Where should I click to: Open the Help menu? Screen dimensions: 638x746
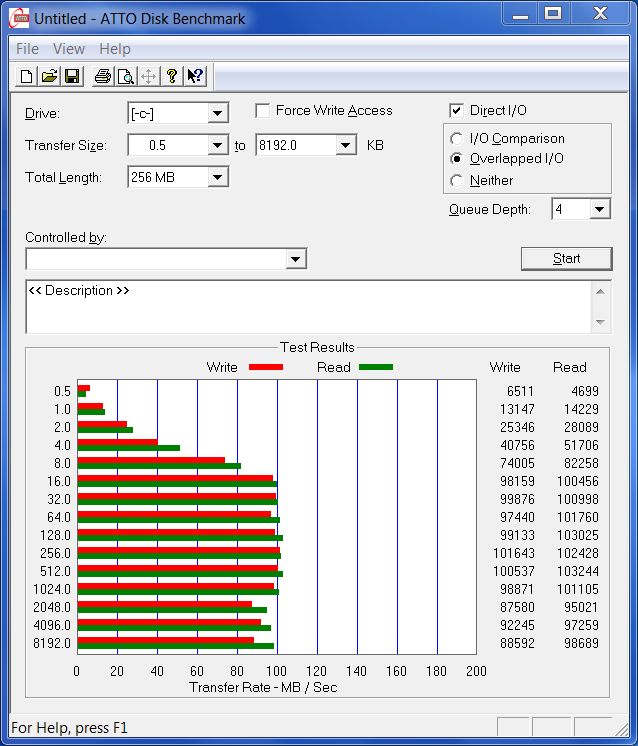pos(115,49)
